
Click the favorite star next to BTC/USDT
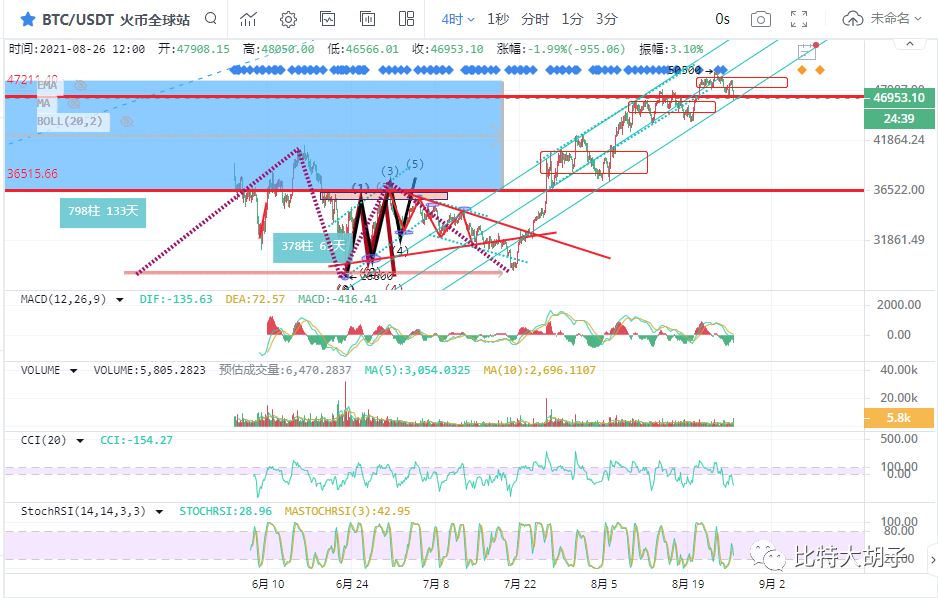pos(27,19)
